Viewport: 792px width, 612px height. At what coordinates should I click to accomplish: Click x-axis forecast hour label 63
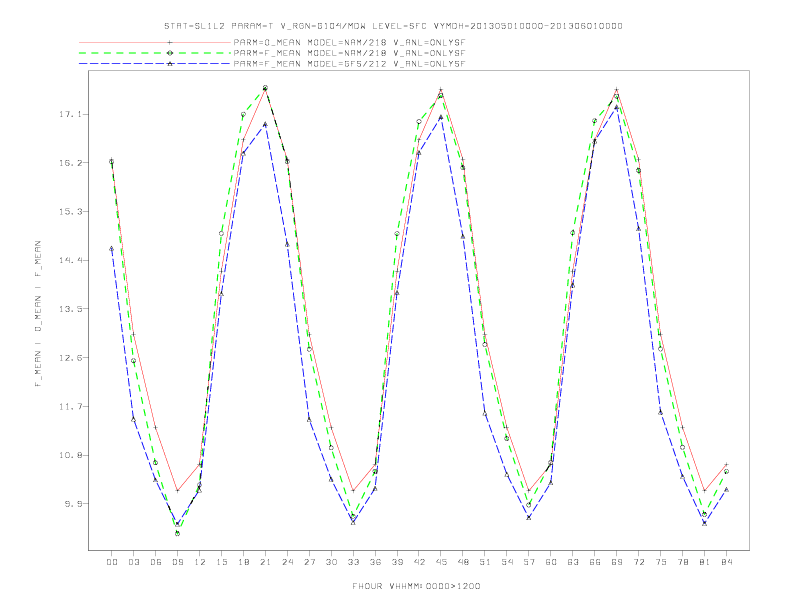573,562
